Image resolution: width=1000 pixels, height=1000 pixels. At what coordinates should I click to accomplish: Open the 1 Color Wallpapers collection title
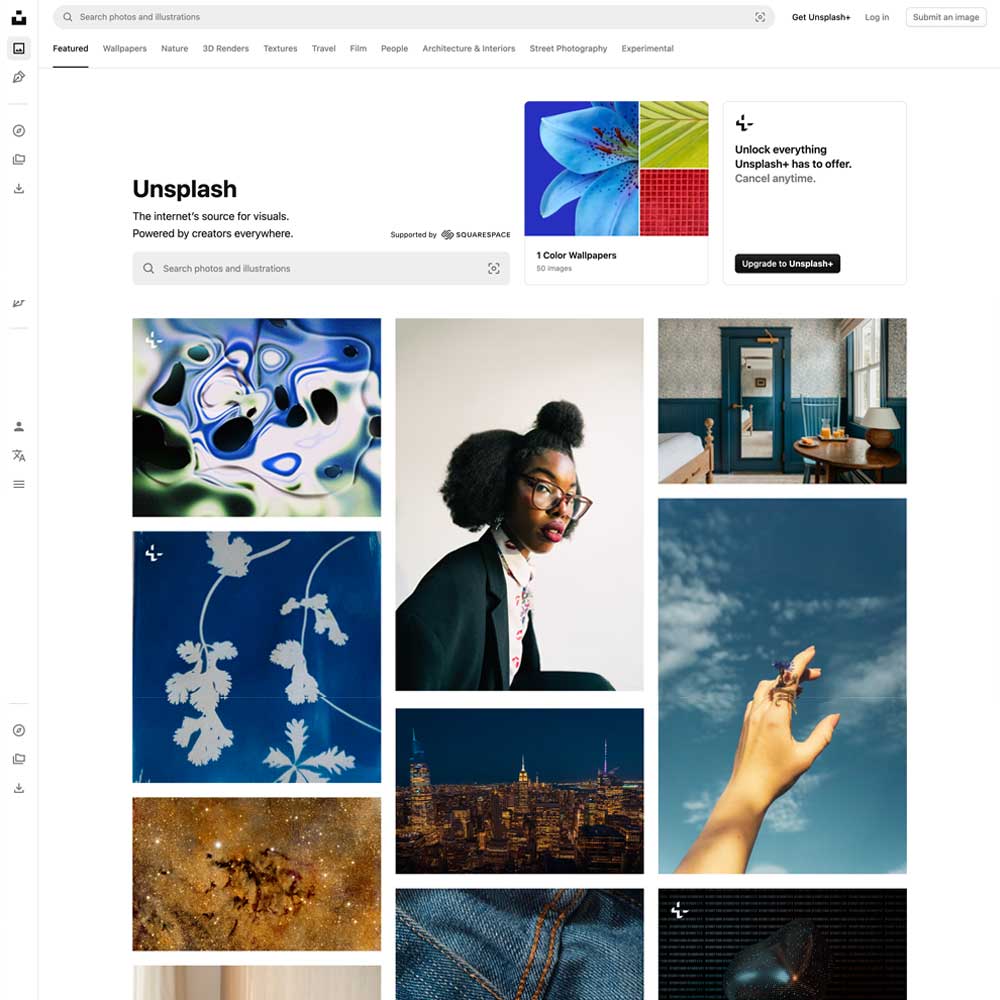pos(576,255)
